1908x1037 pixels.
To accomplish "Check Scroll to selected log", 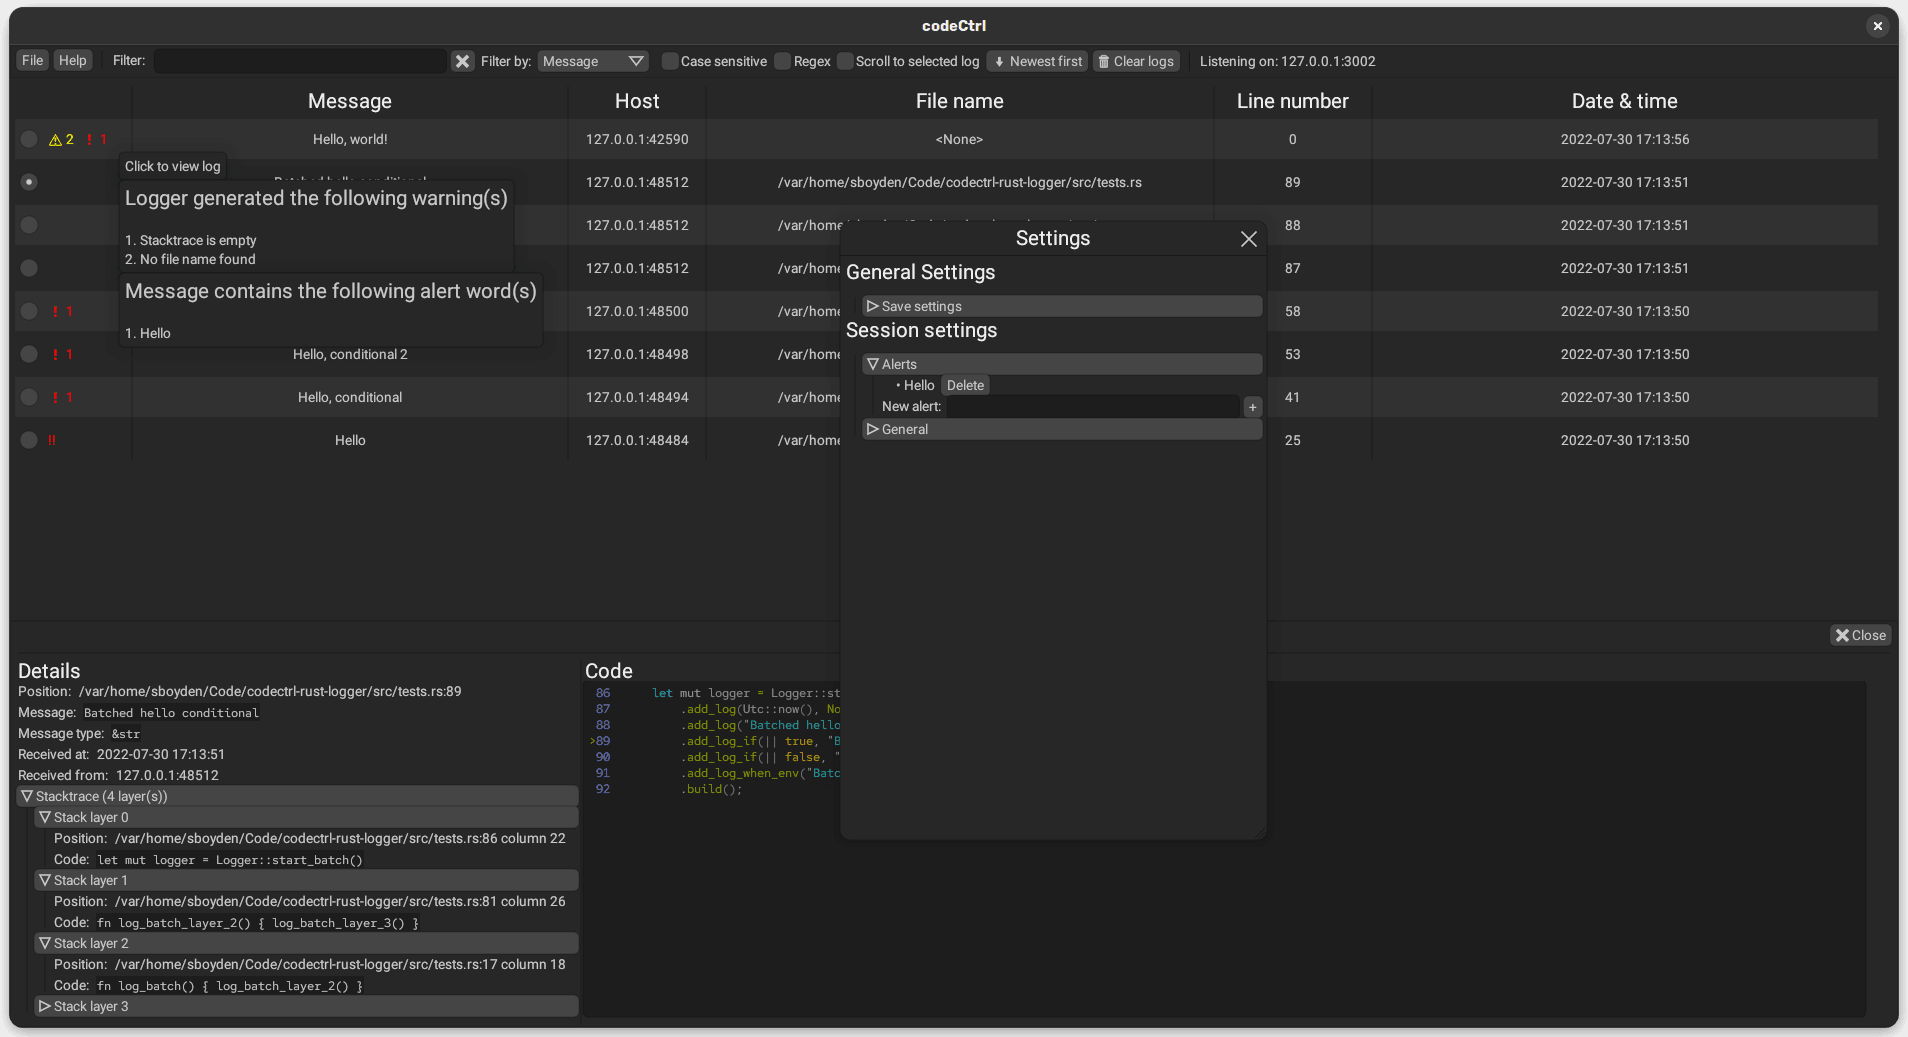I will click(845, 61).
